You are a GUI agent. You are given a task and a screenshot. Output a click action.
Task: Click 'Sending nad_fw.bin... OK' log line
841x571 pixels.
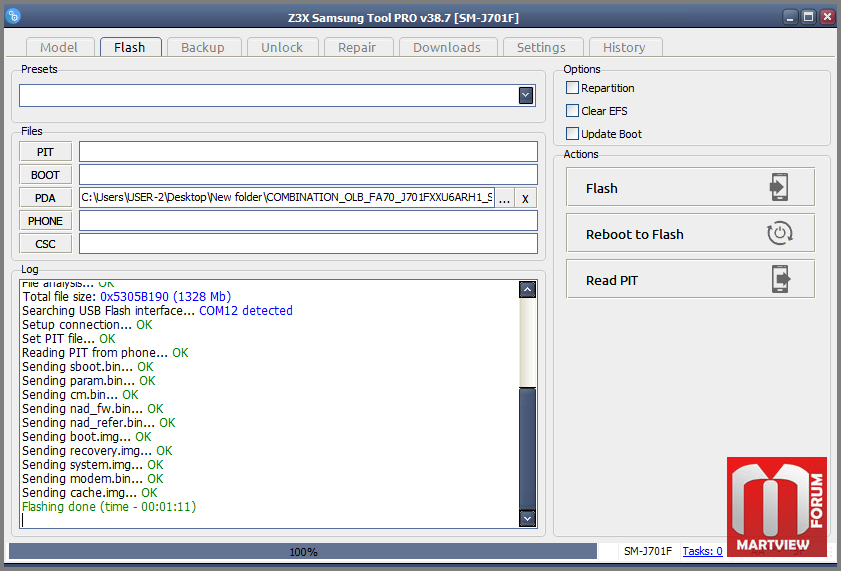93,409
